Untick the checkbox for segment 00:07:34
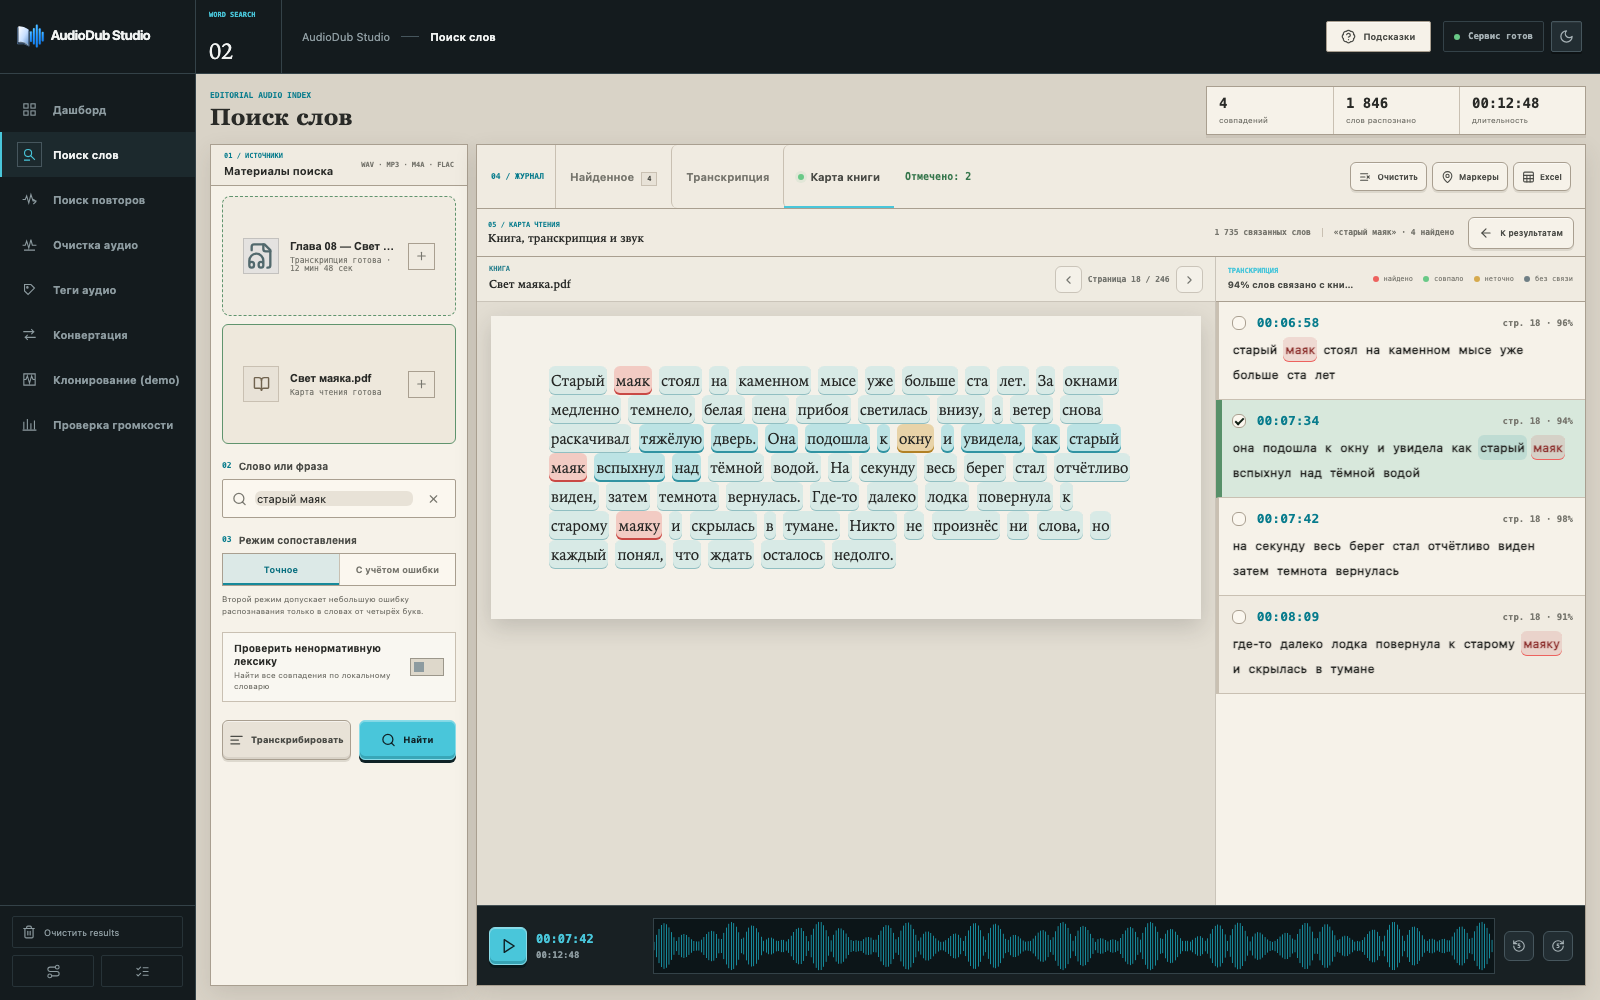Image resolution: width=1600 pixels, height=1000 pixels. pyautogui.click(x=1239, y=421)
